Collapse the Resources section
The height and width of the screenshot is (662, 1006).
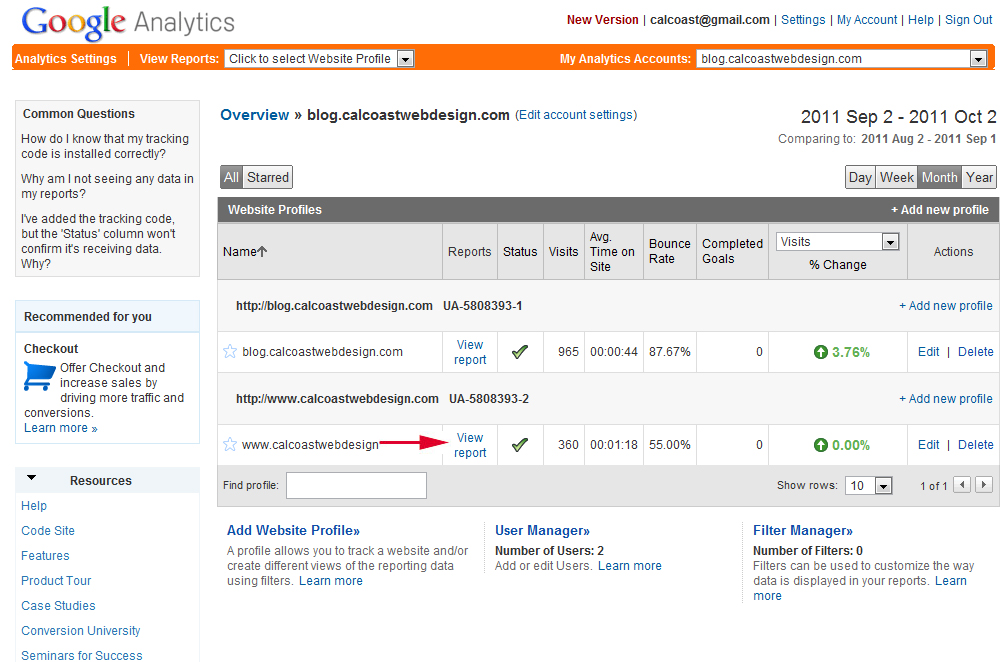(31, 479)
